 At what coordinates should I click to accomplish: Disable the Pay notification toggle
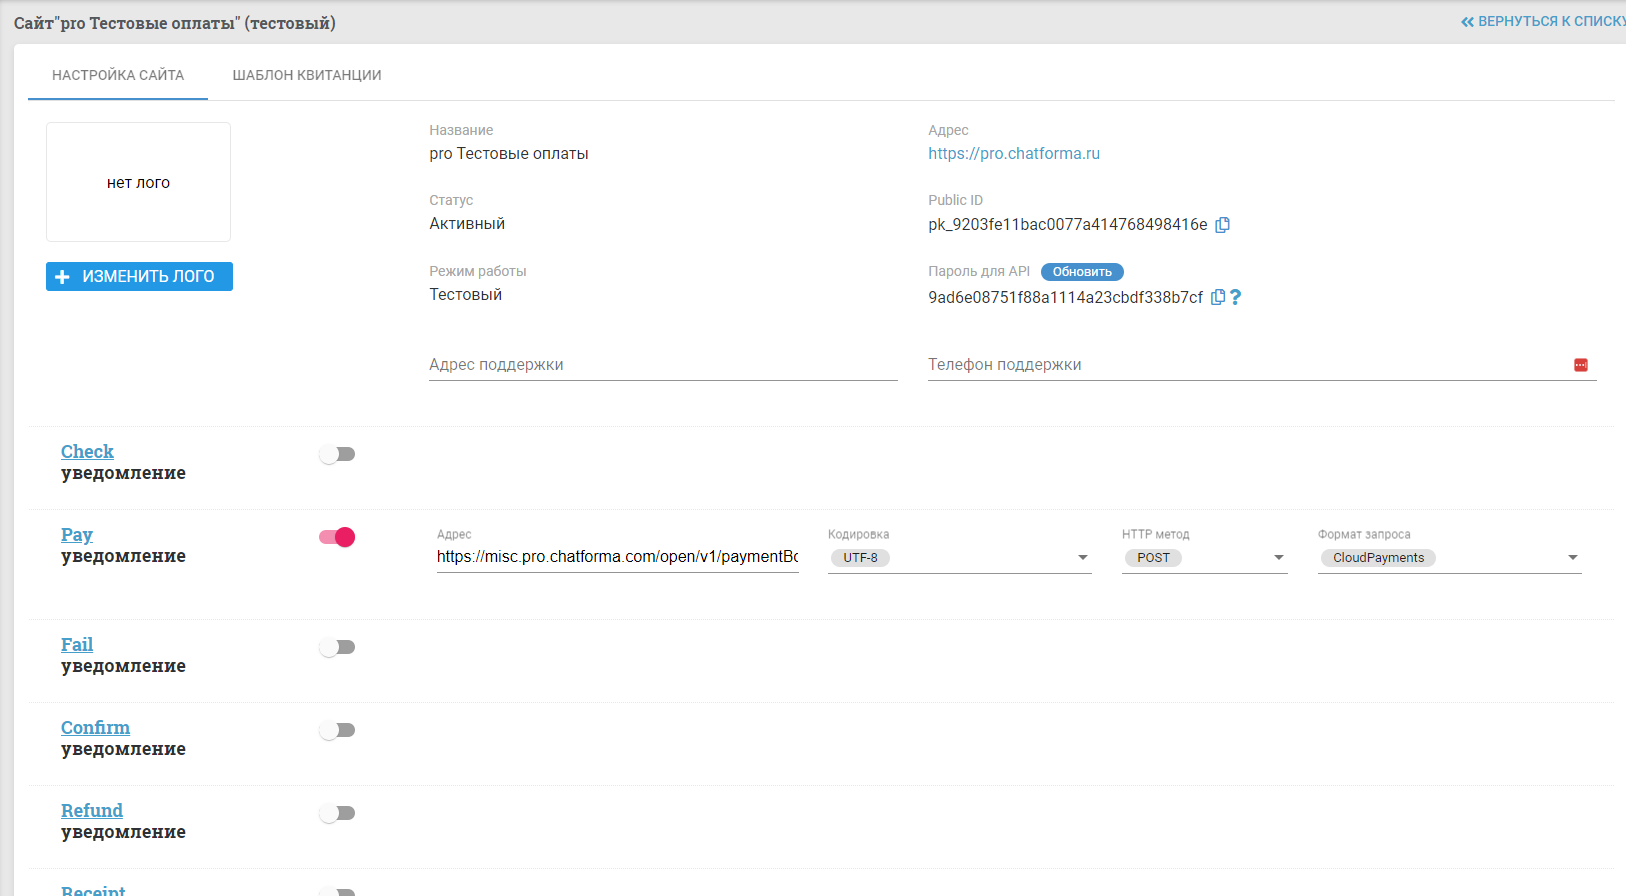coord(337,537)
